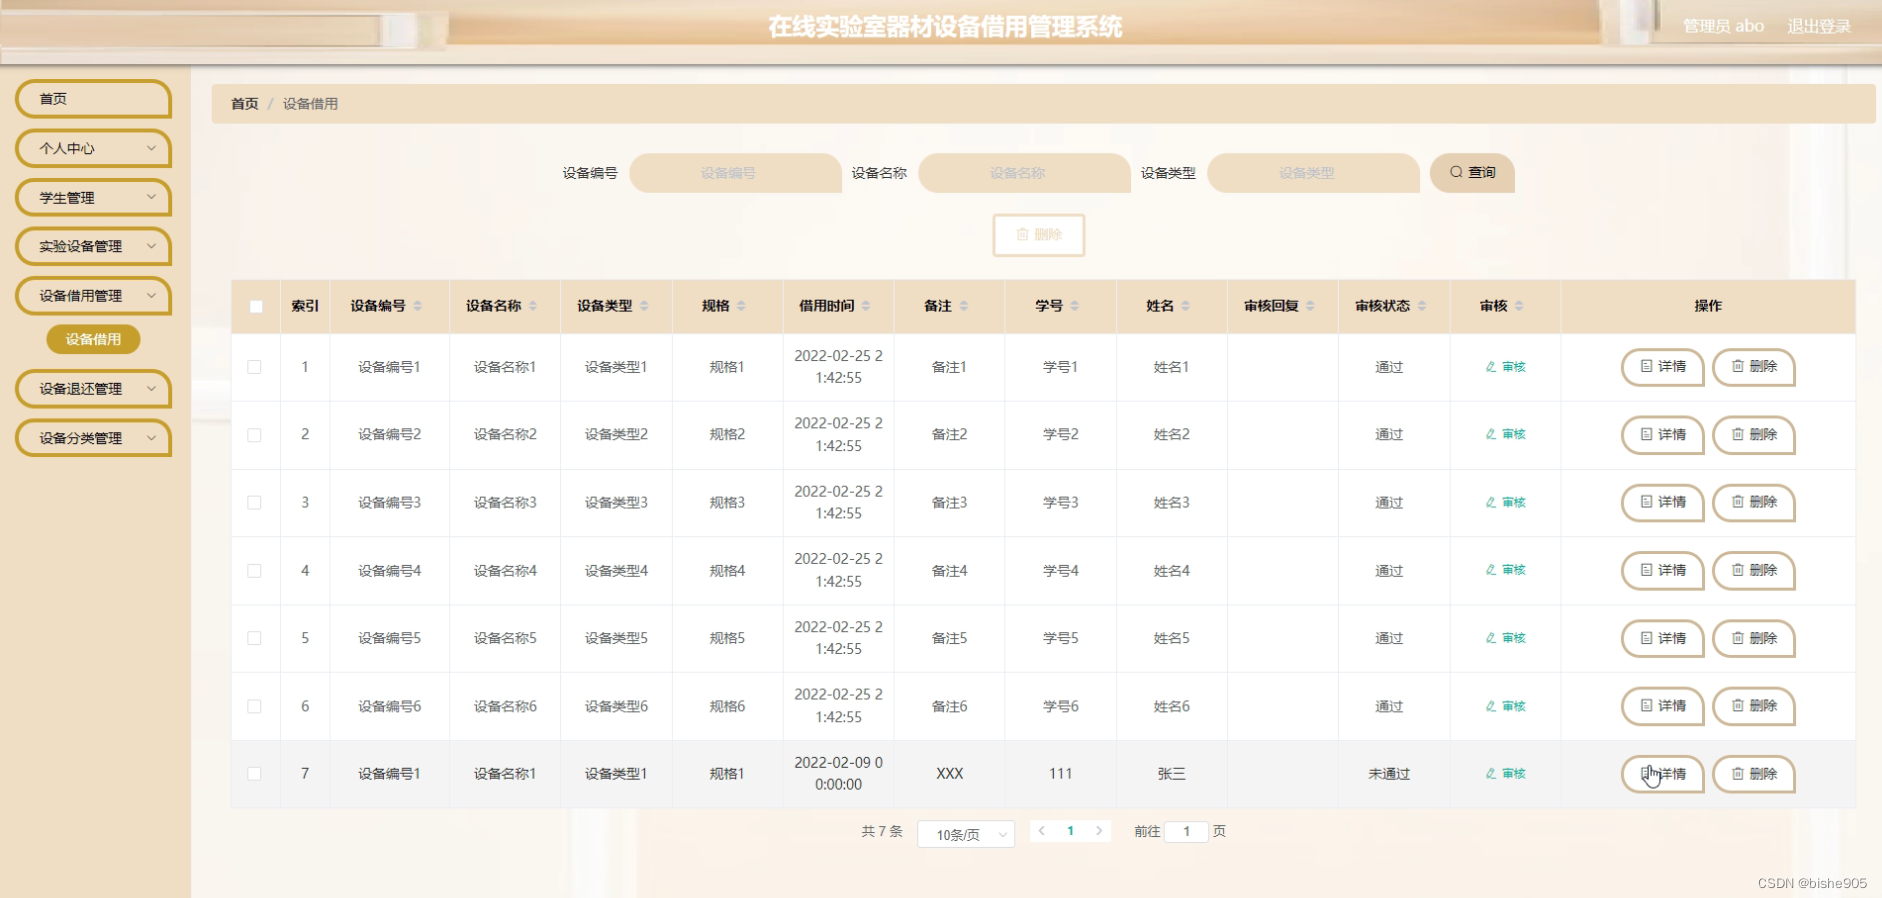Viewport: 1882px width, 898px height.
Task: Click the batch 删除 button above table
Action: click(x=1039, y=235)
